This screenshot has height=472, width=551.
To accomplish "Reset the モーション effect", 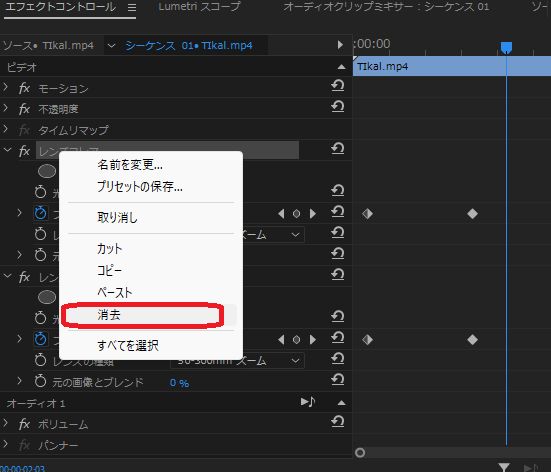I will coord(338,86).
